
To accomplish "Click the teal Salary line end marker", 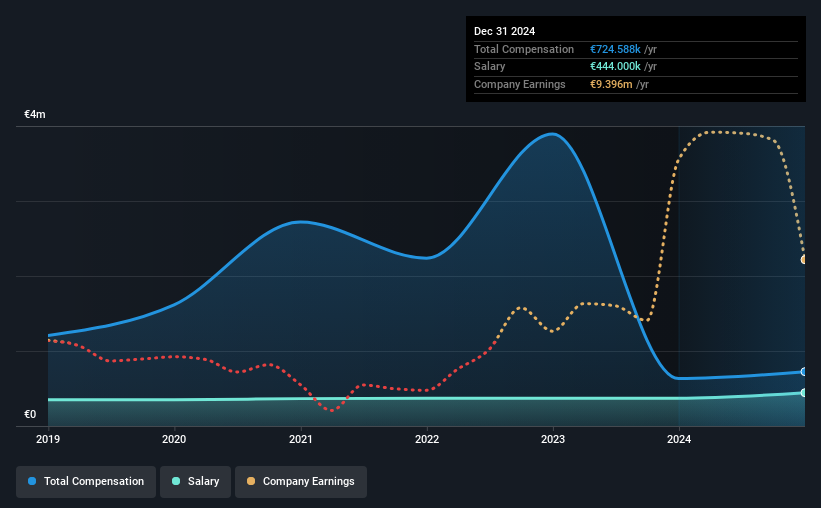I will 803,393.
